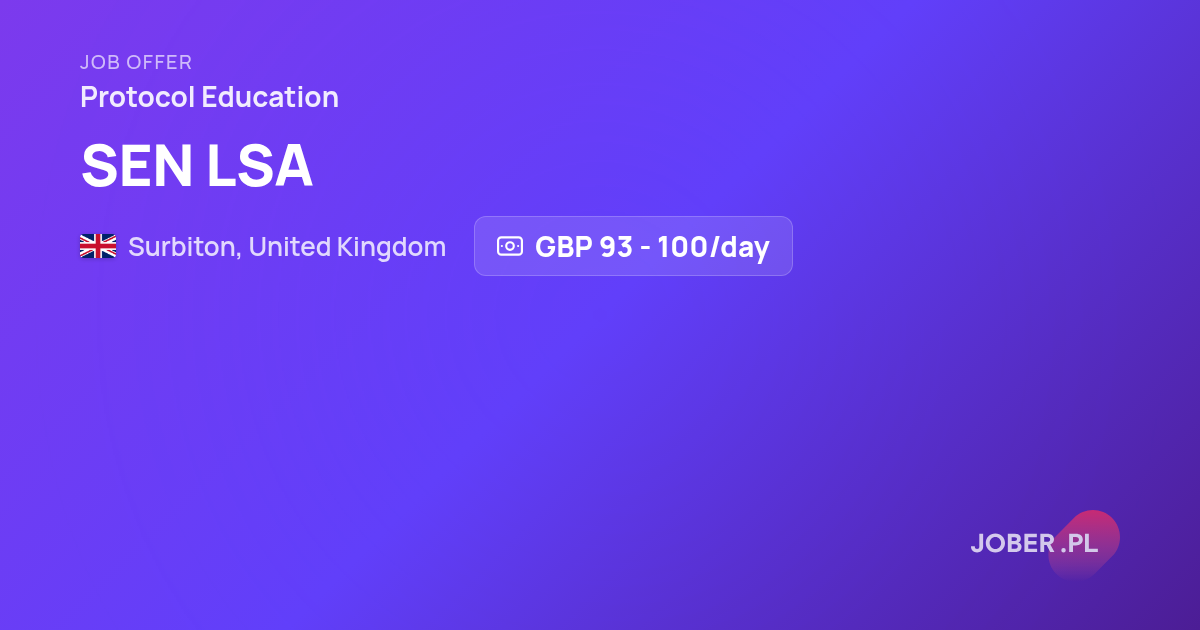Click the word SEN in the title
1200x630 pixels.
pyautogui.click(x=137, y=166)
